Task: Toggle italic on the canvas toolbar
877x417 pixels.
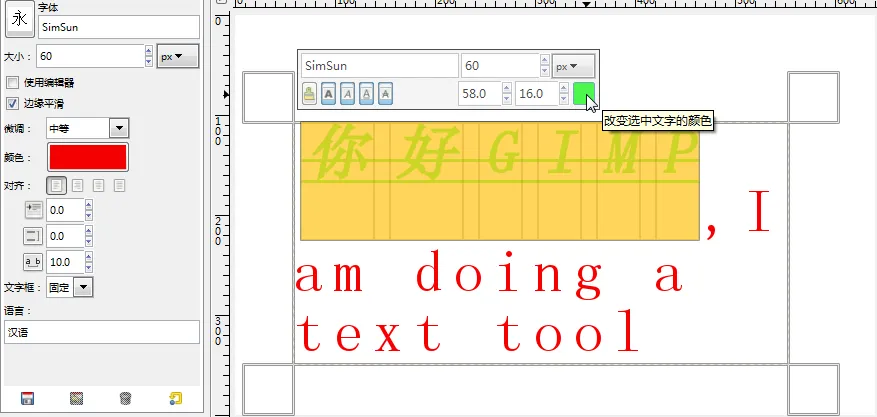Action: click(x=347, y=94)
